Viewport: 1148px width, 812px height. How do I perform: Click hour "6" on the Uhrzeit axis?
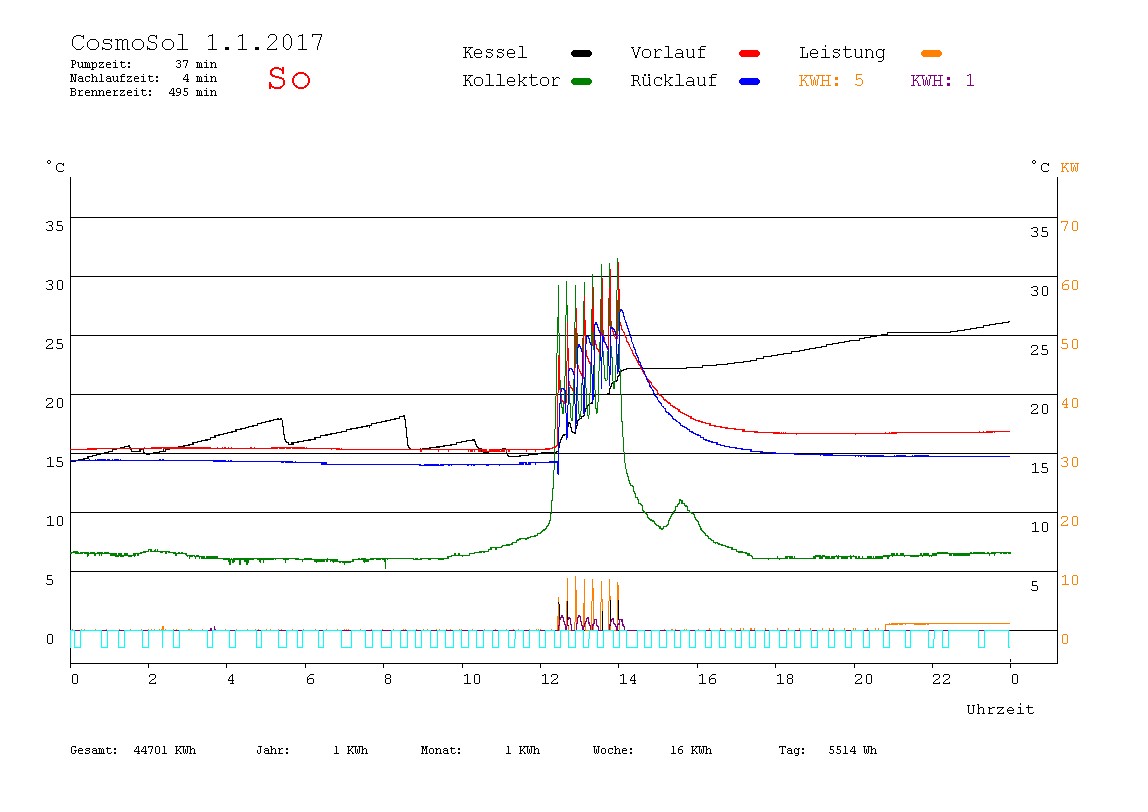point(310,679)
